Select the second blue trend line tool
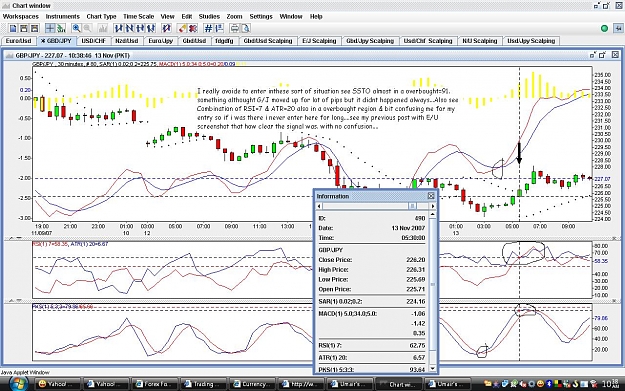Image resolution: width=625 pixels, height=391 pixels. pos(129,28)
